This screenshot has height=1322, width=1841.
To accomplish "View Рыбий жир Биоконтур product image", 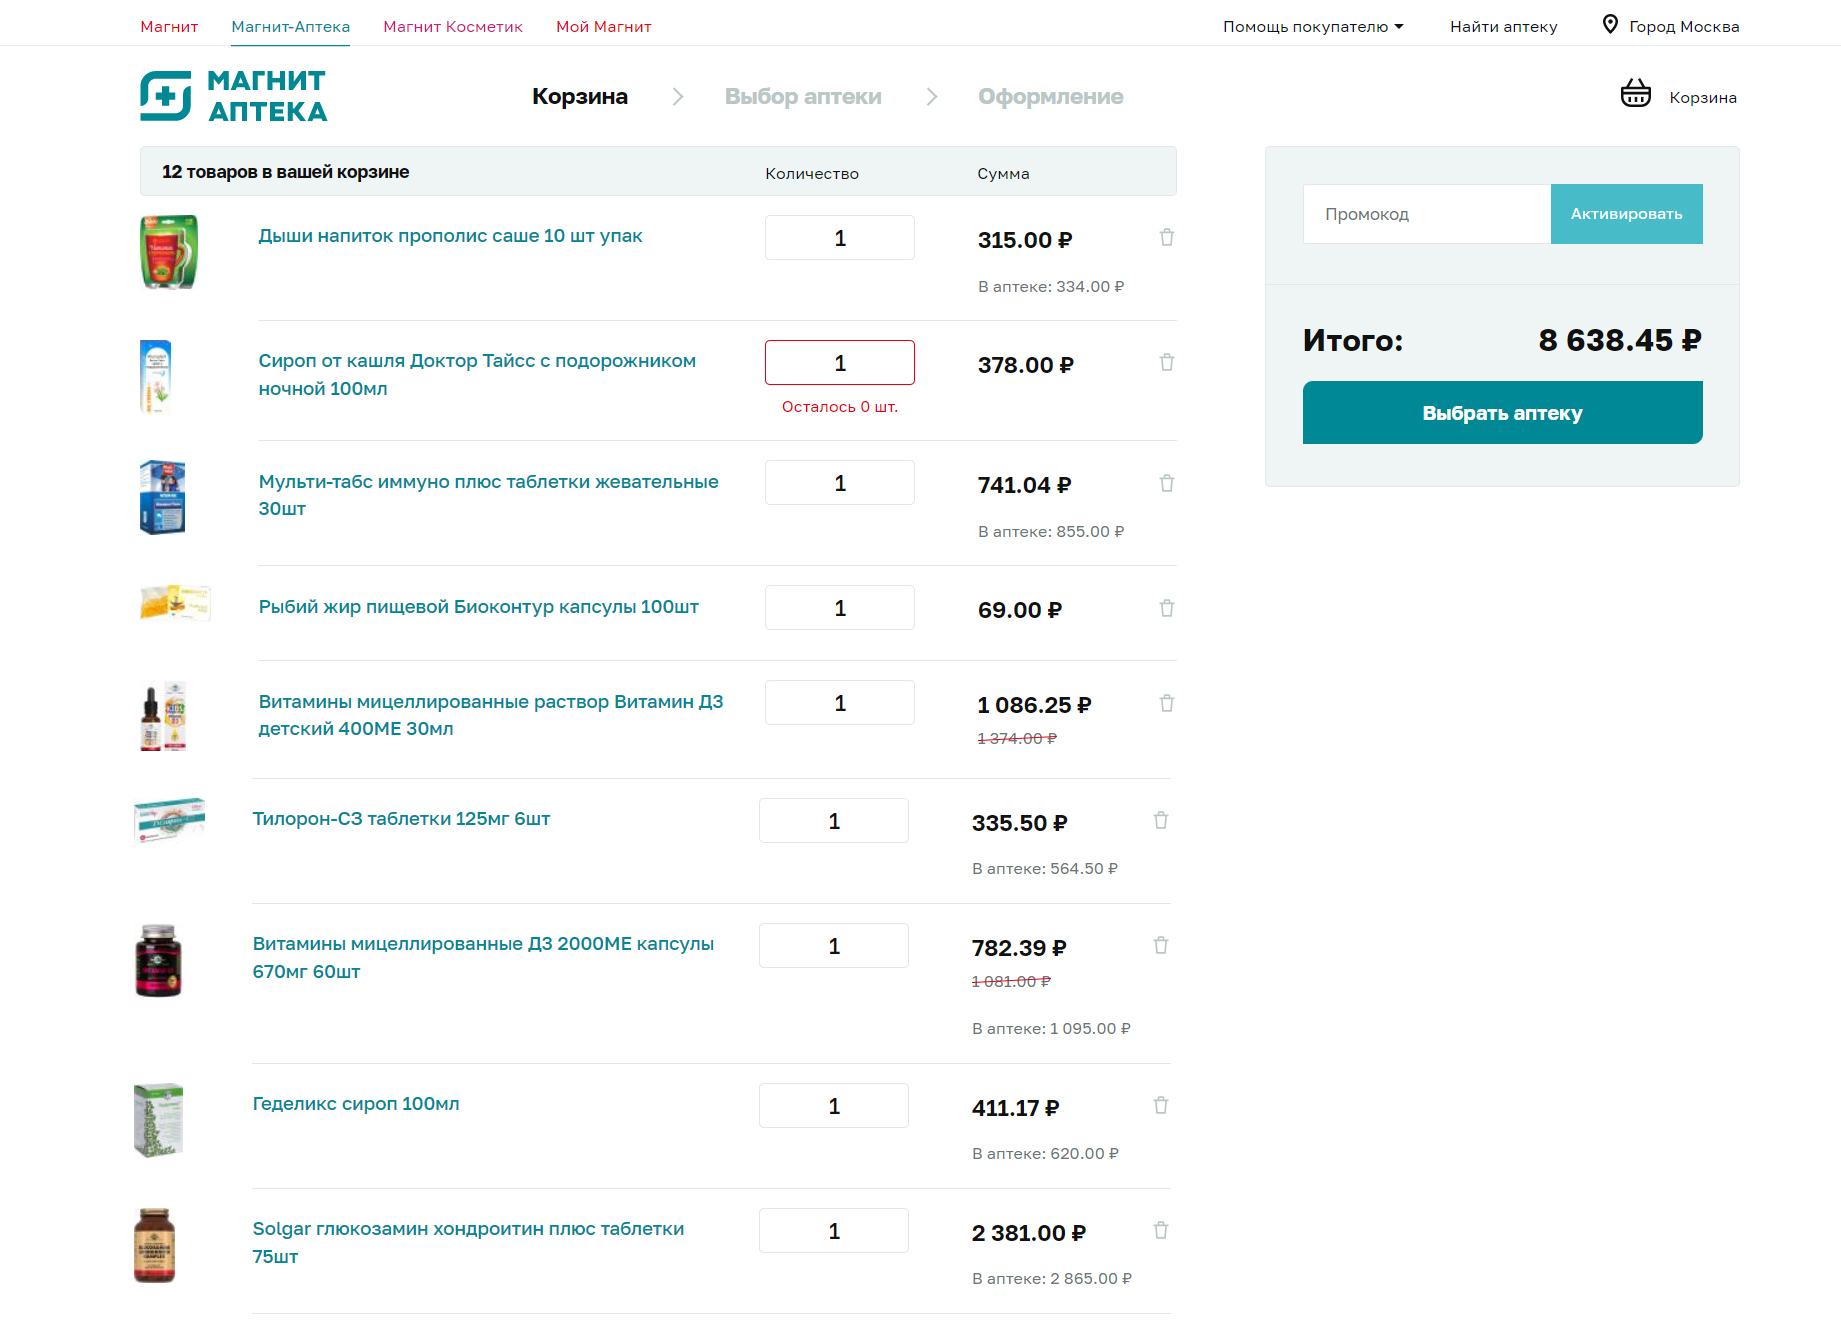I will (x=176, y=603).
